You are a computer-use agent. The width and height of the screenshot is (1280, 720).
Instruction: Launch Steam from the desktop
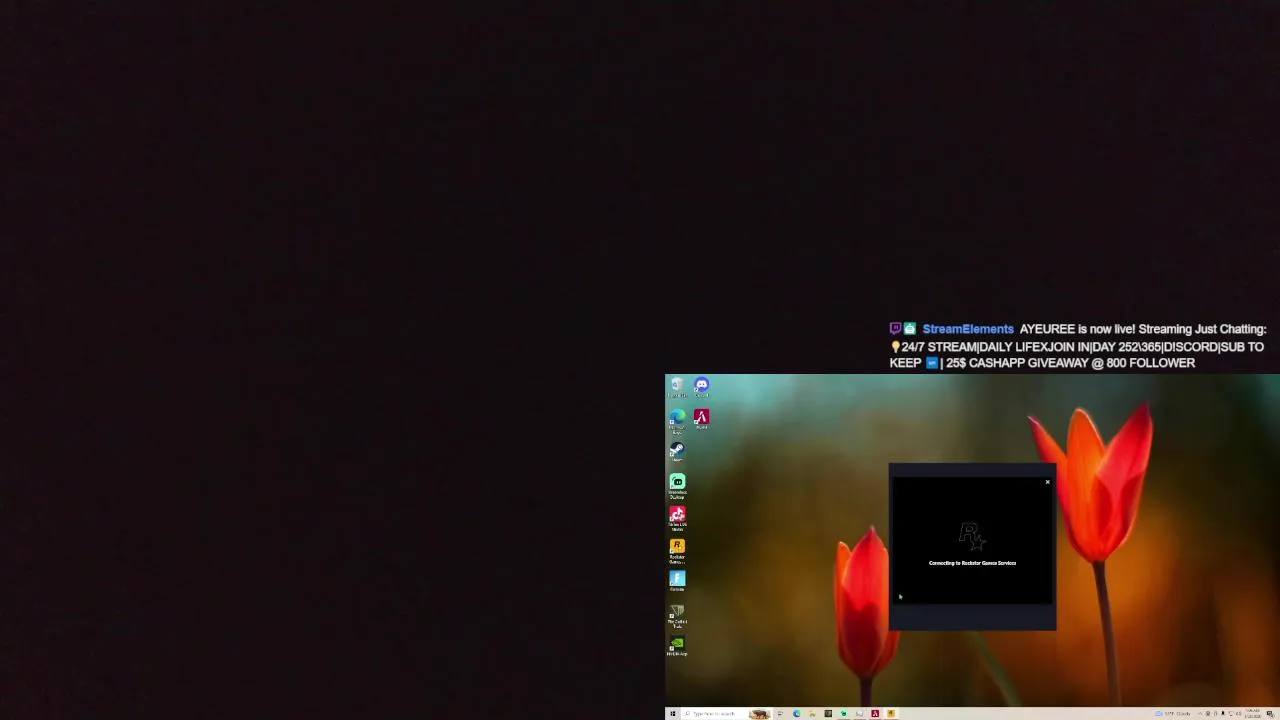tap(677, 452)
